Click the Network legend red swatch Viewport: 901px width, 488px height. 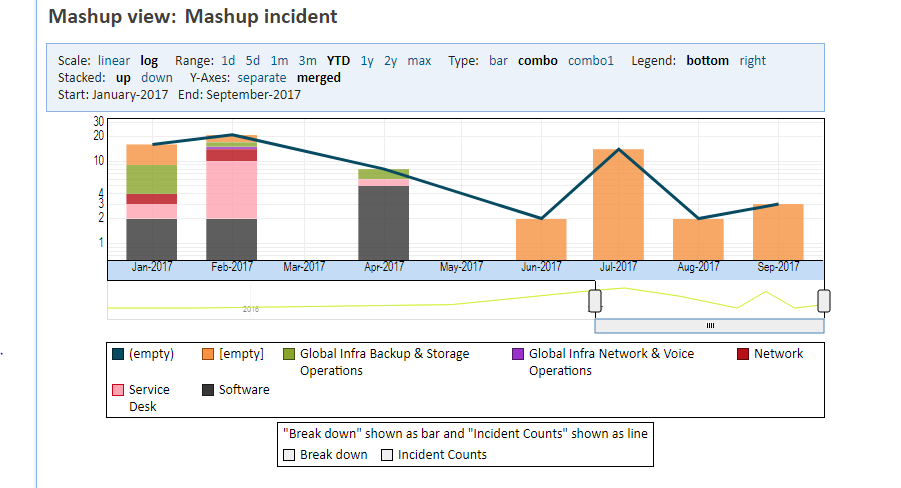coord(743,354)
